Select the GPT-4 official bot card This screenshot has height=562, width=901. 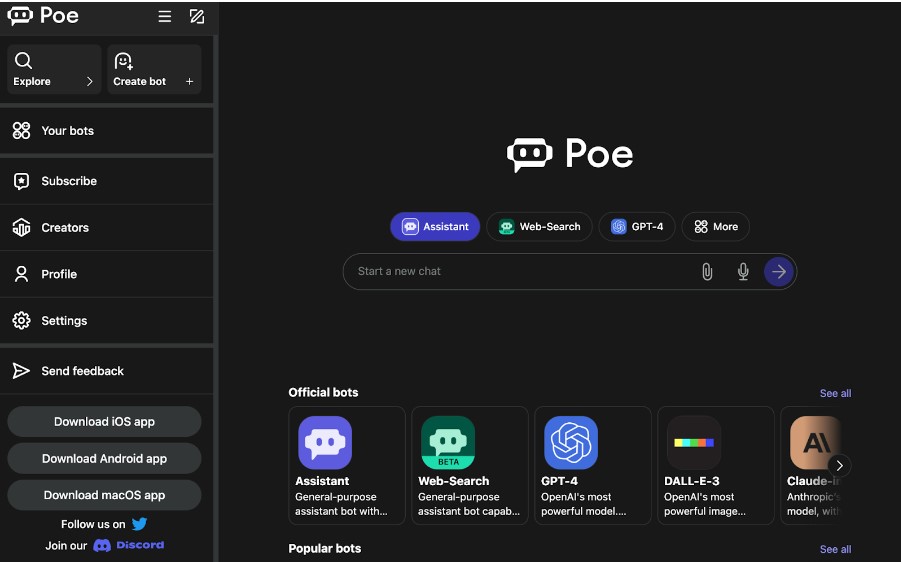592,465
